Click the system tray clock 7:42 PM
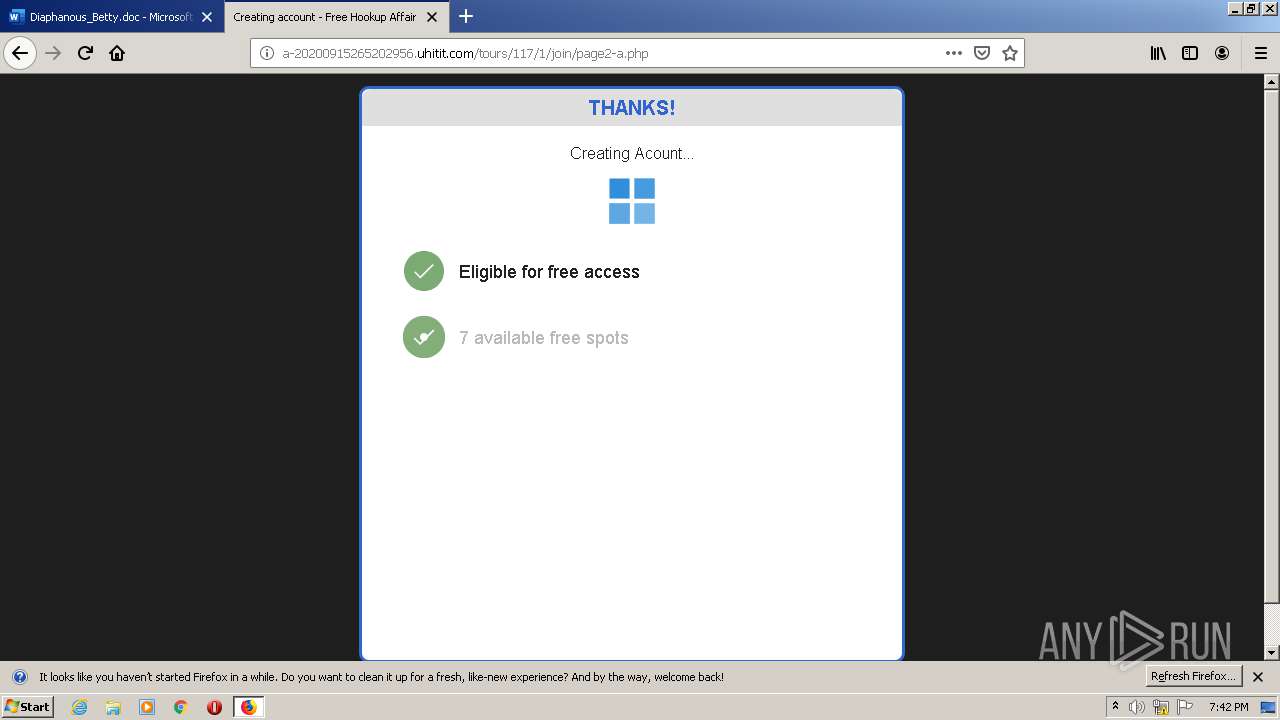 click(1229, 707)
